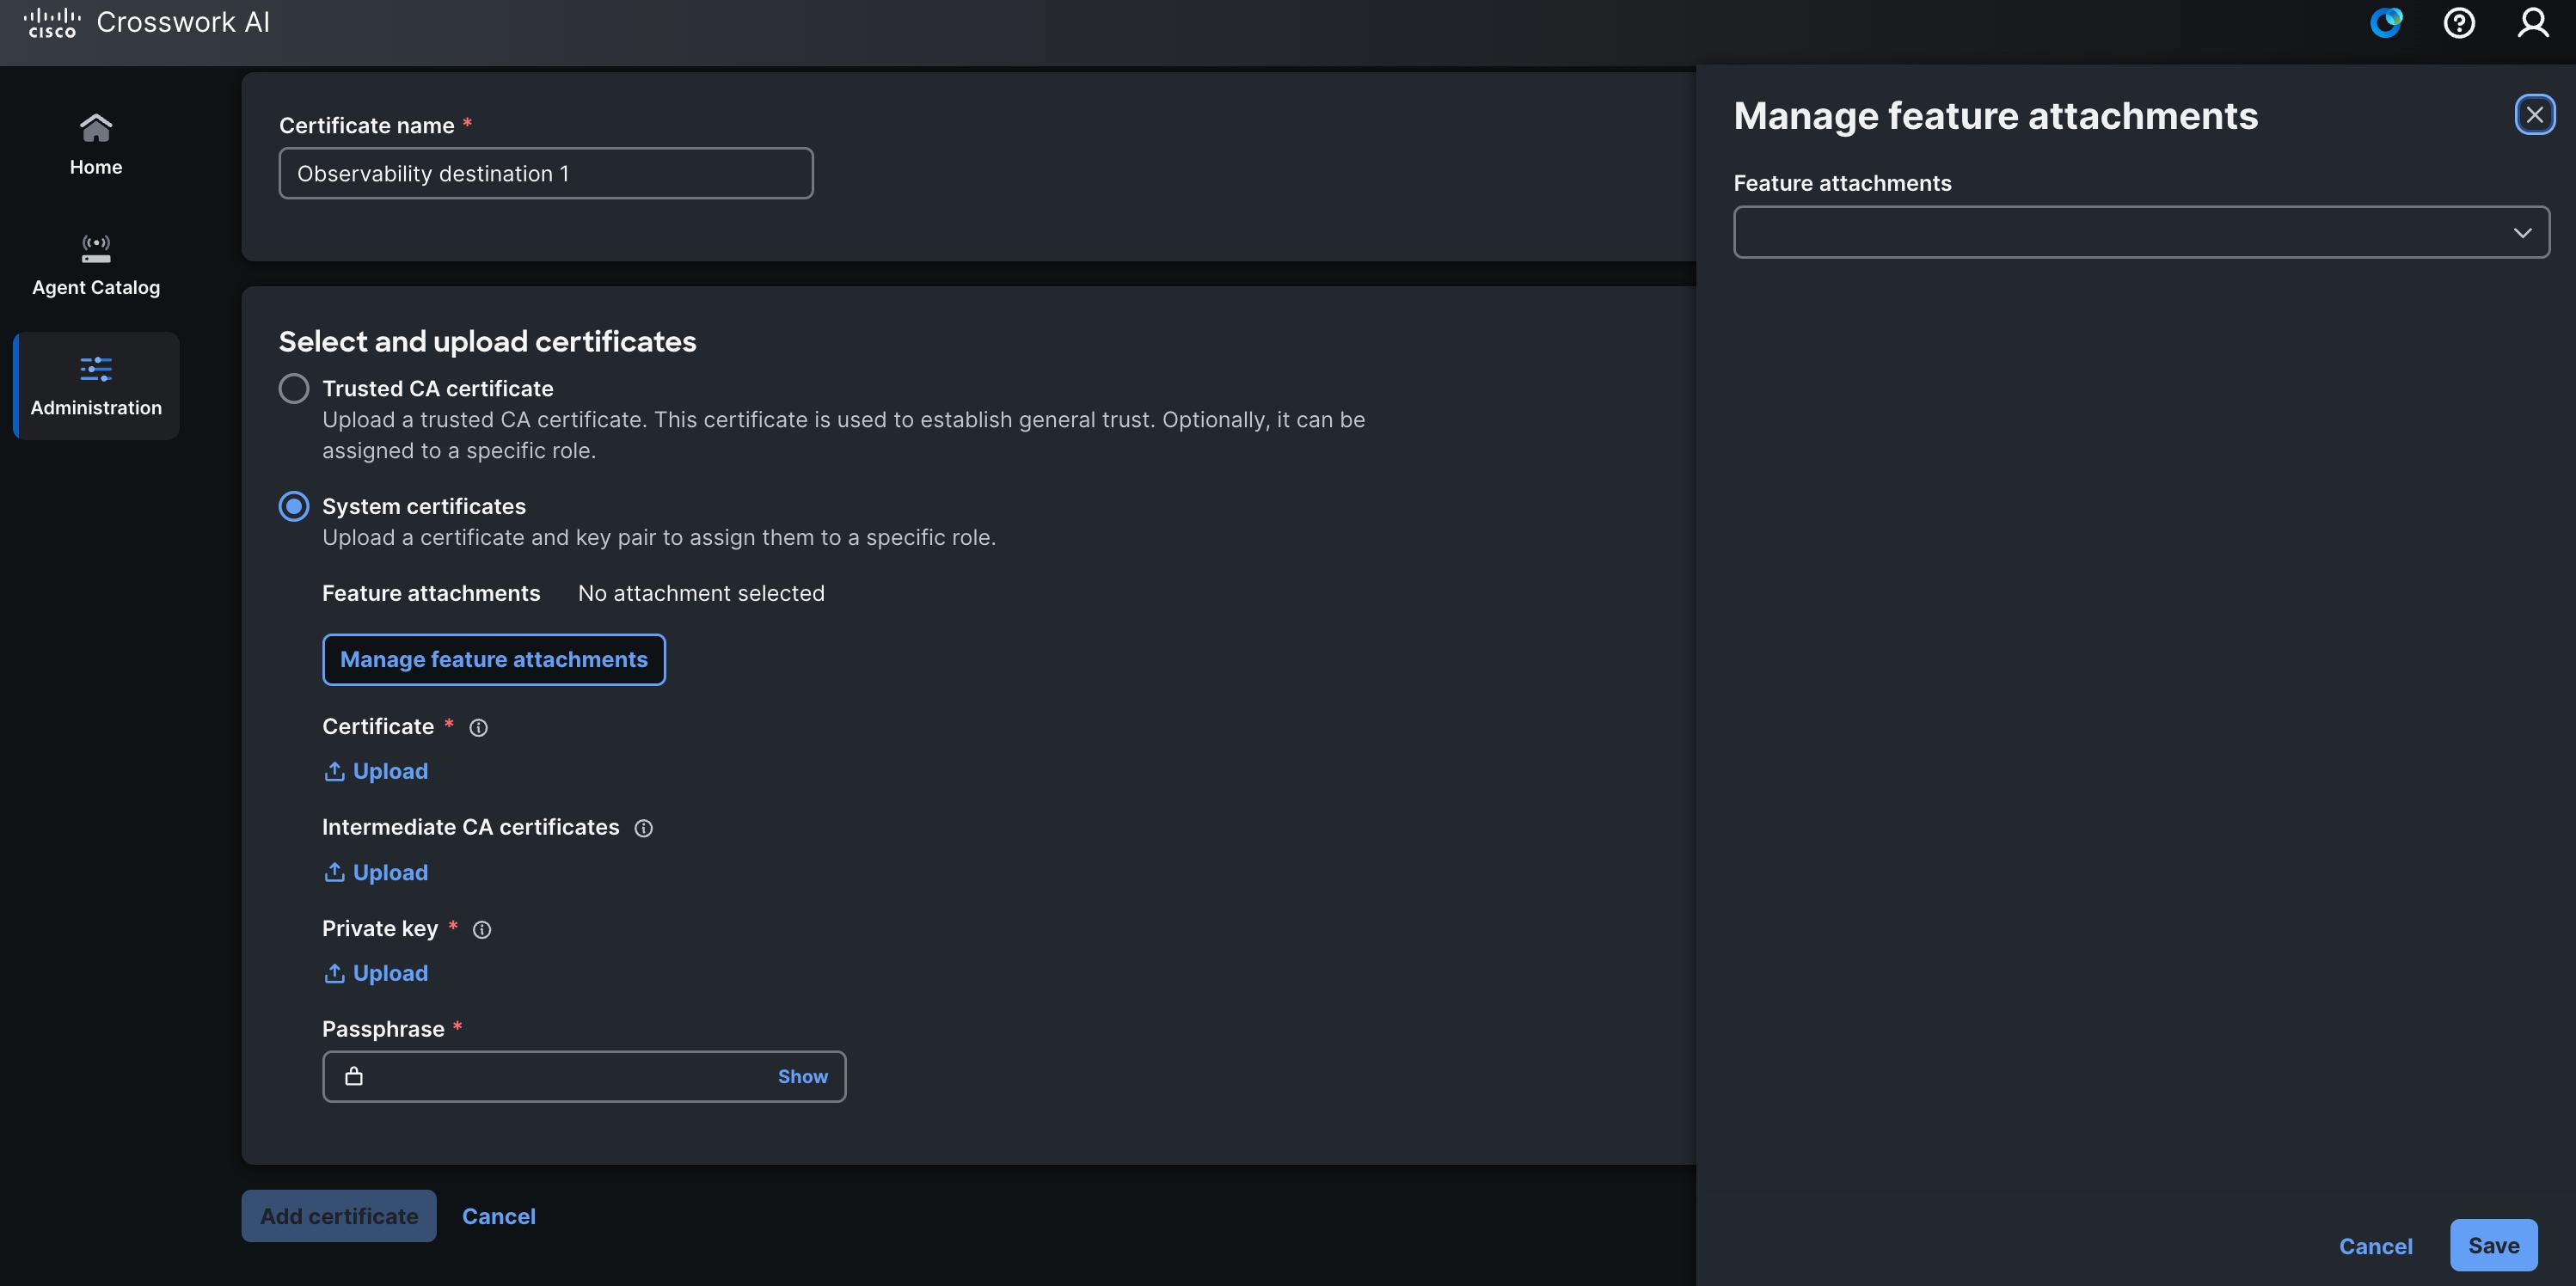Viewport: 2576px width, 1286px height.
Task: Select the System certificates radio button
Action: click(293, 506)
